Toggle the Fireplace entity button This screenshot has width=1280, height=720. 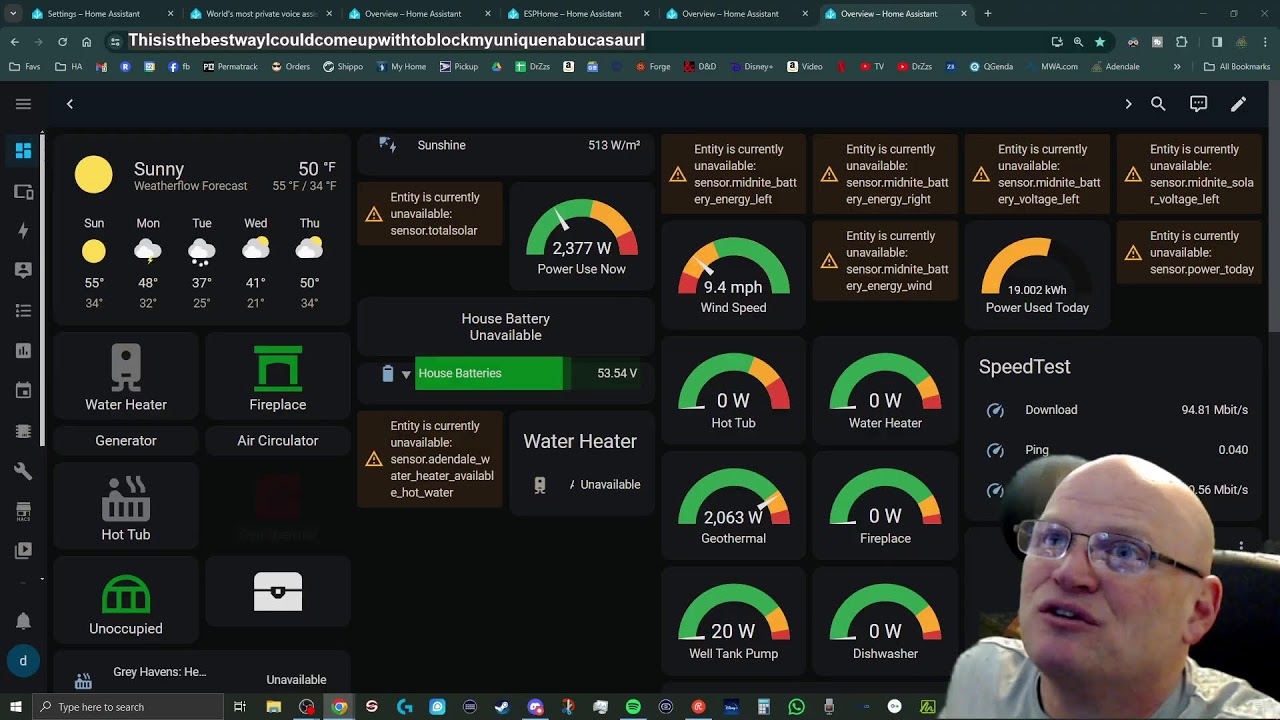point(278,378)
